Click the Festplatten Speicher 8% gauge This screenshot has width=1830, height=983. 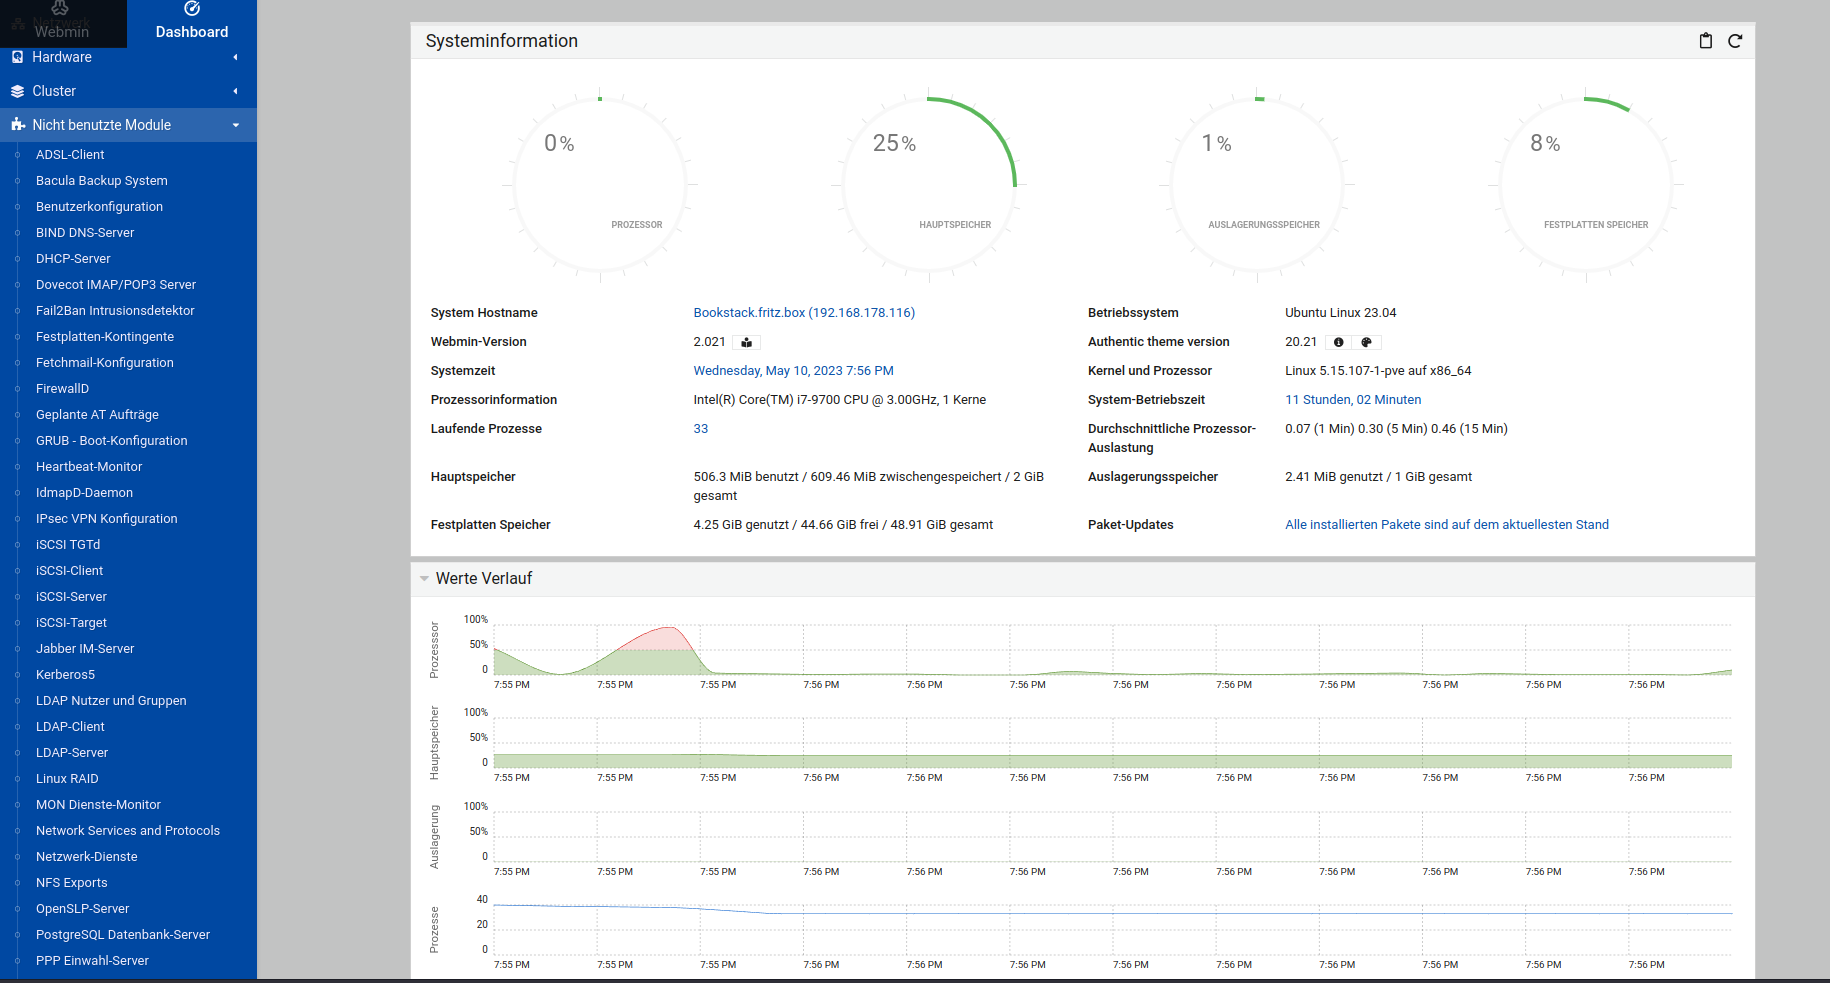[x=1585, y=185]
